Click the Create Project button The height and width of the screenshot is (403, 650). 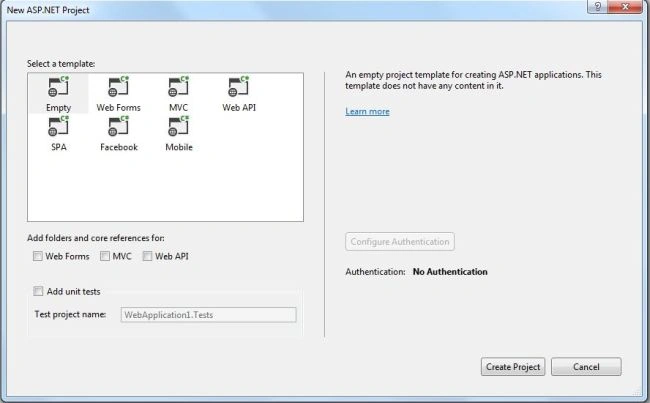(x=513, y=367)
